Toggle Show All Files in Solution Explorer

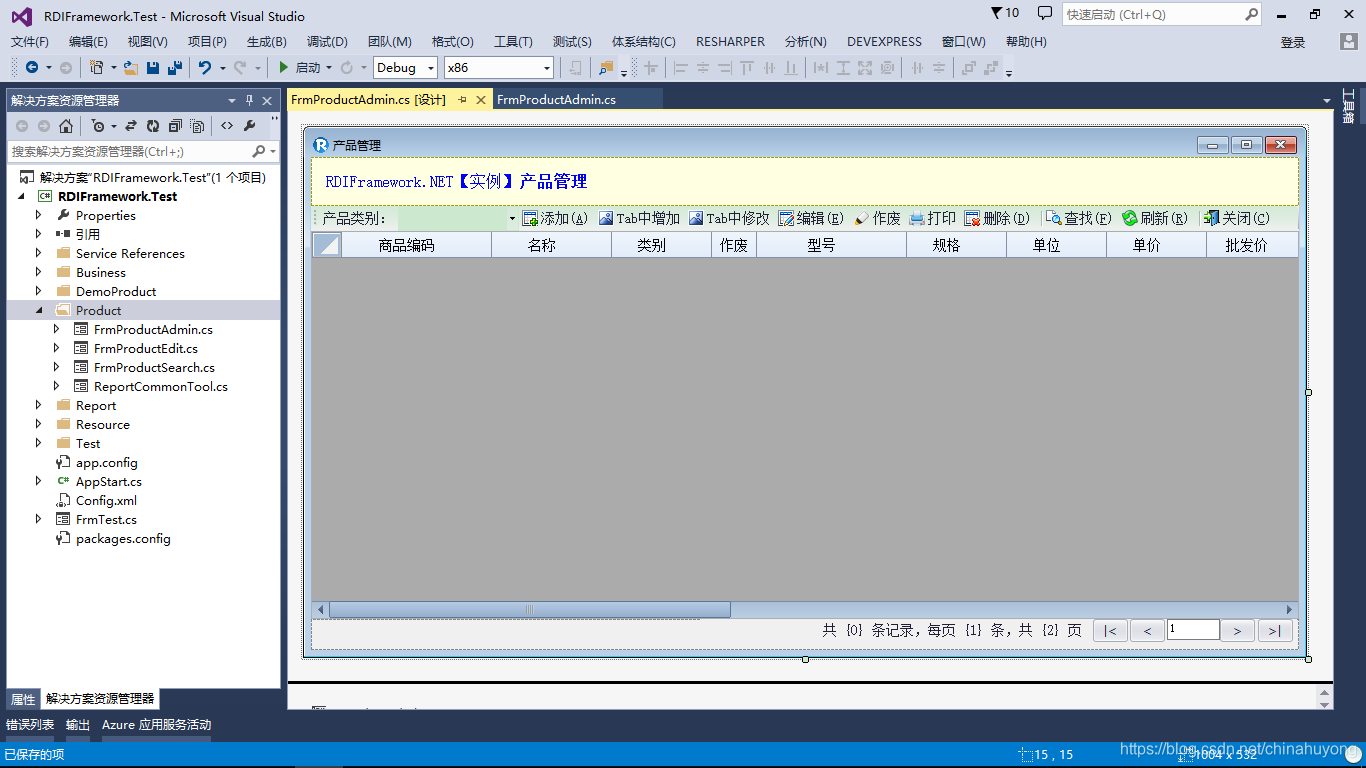coord(198,126)
